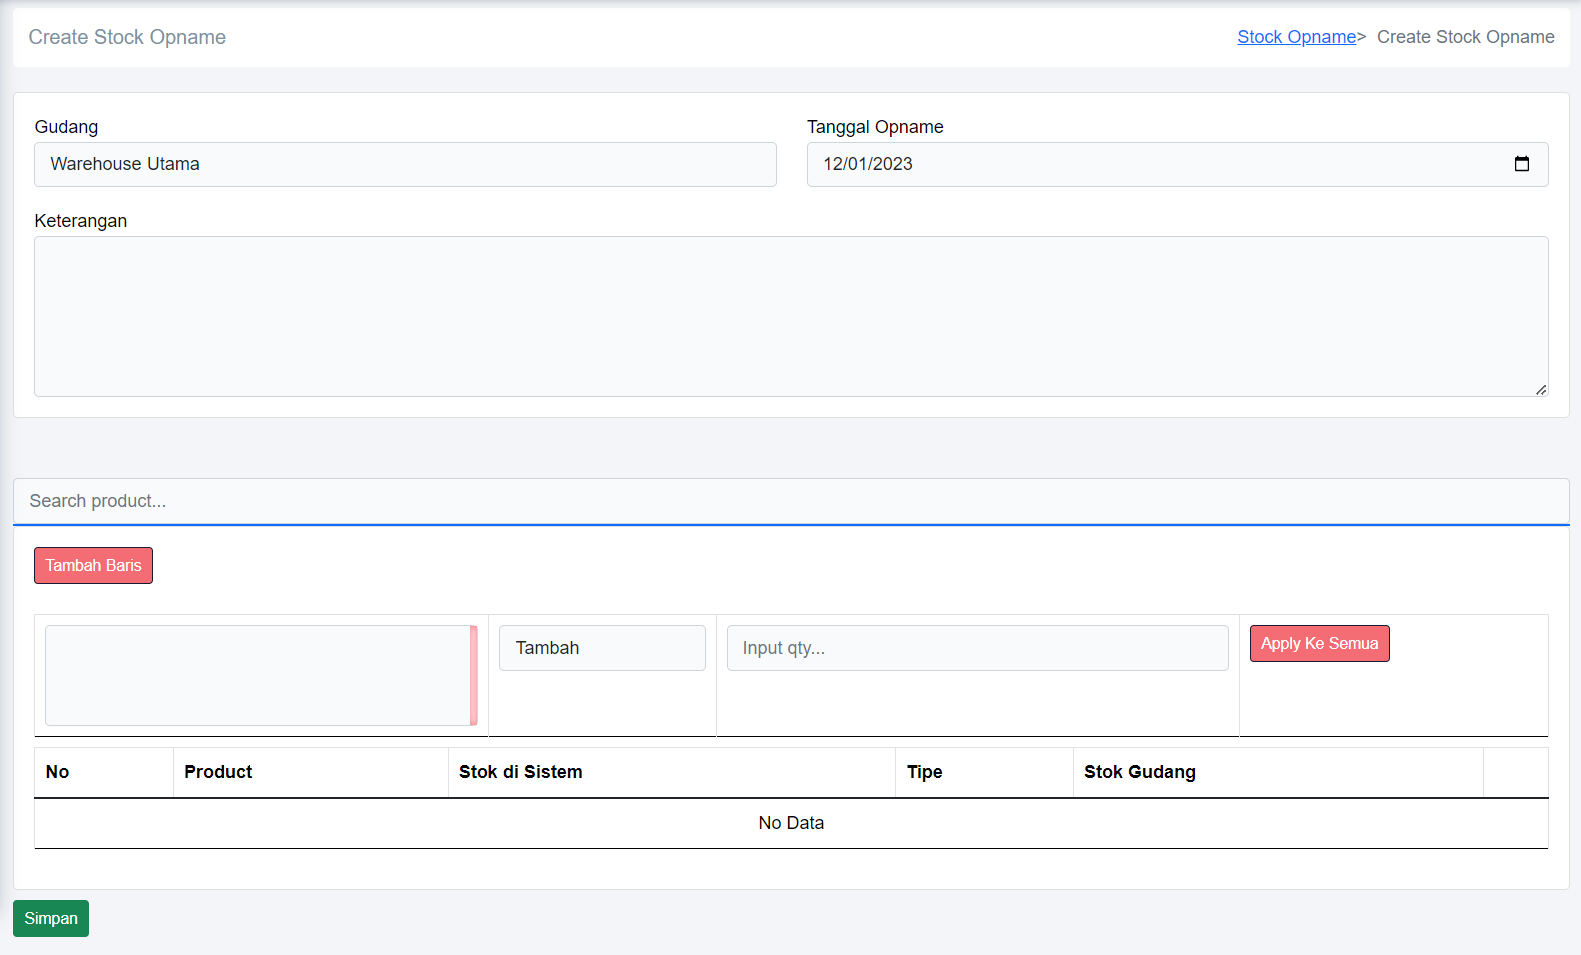Click the Tanggal Opname date text
The width and height of the screenshot is (1581, 955).
[x=867, y=164]
